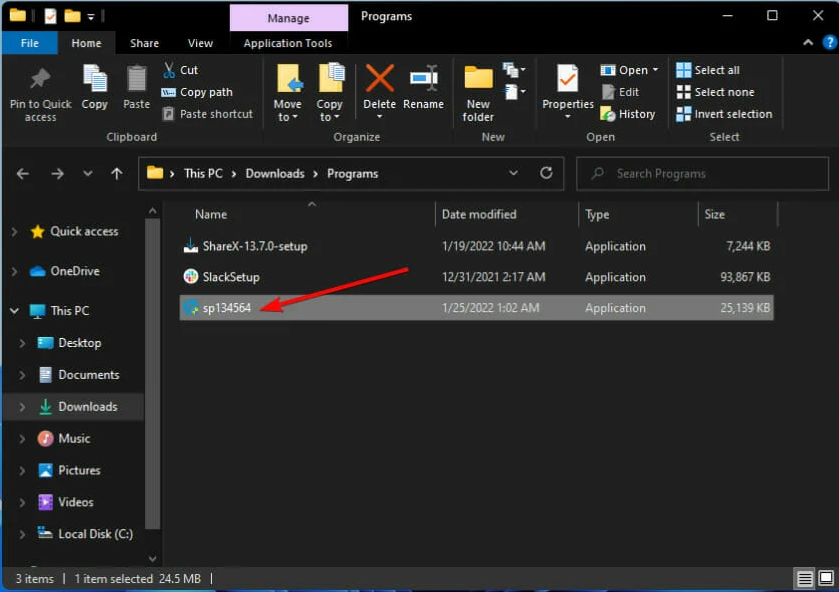Click the Open button in ribbon
The height and width of the screenshot is (592, 839).
coord(629,70)
